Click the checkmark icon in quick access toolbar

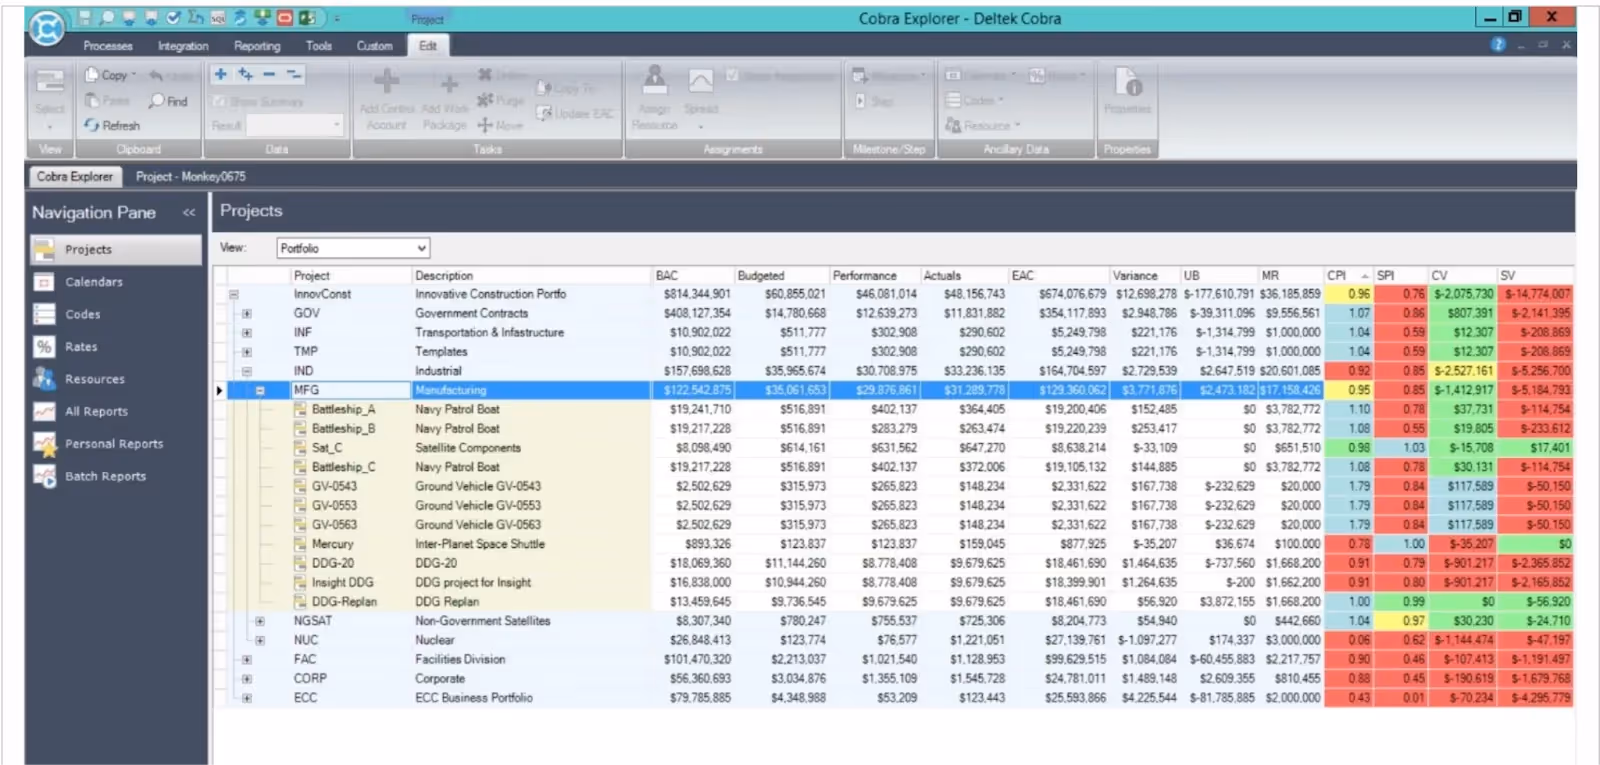173,18
